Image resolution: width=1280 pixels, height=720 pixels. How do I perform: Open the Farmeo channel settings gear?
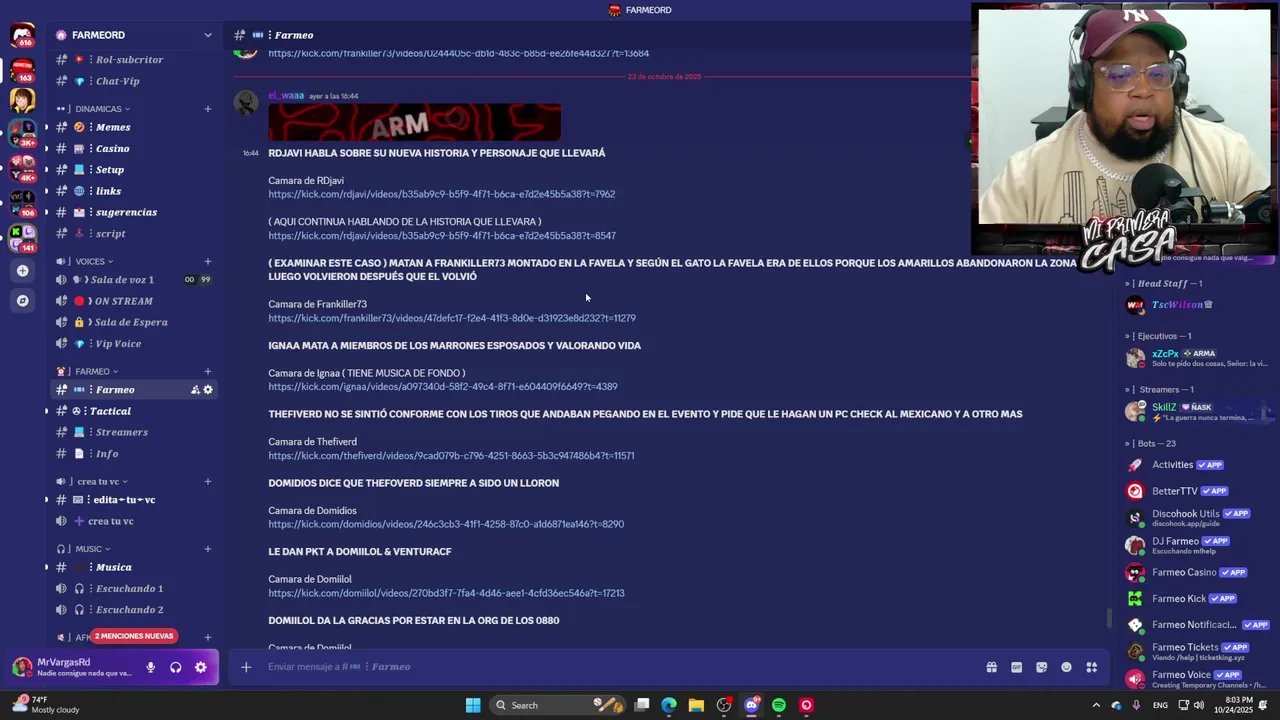pos(208,390)
